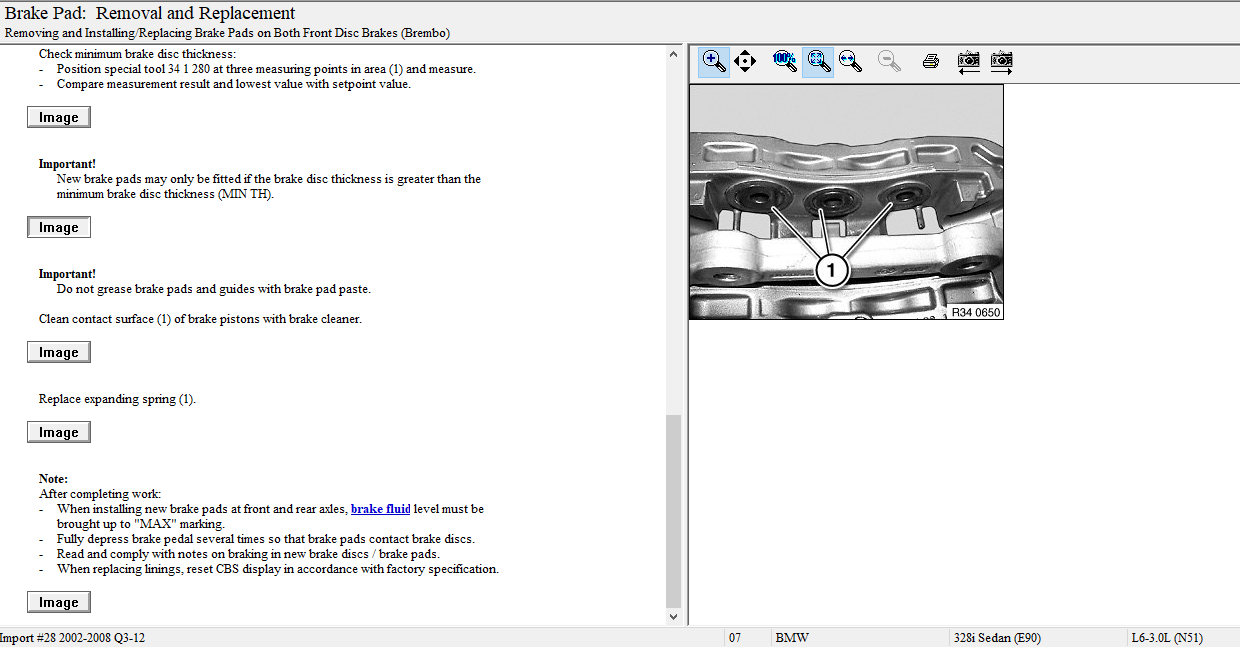The height and width of the screenshot is (647, 1240).
Task: Open Image button under disc thickness check
Action: click(59, 117)
